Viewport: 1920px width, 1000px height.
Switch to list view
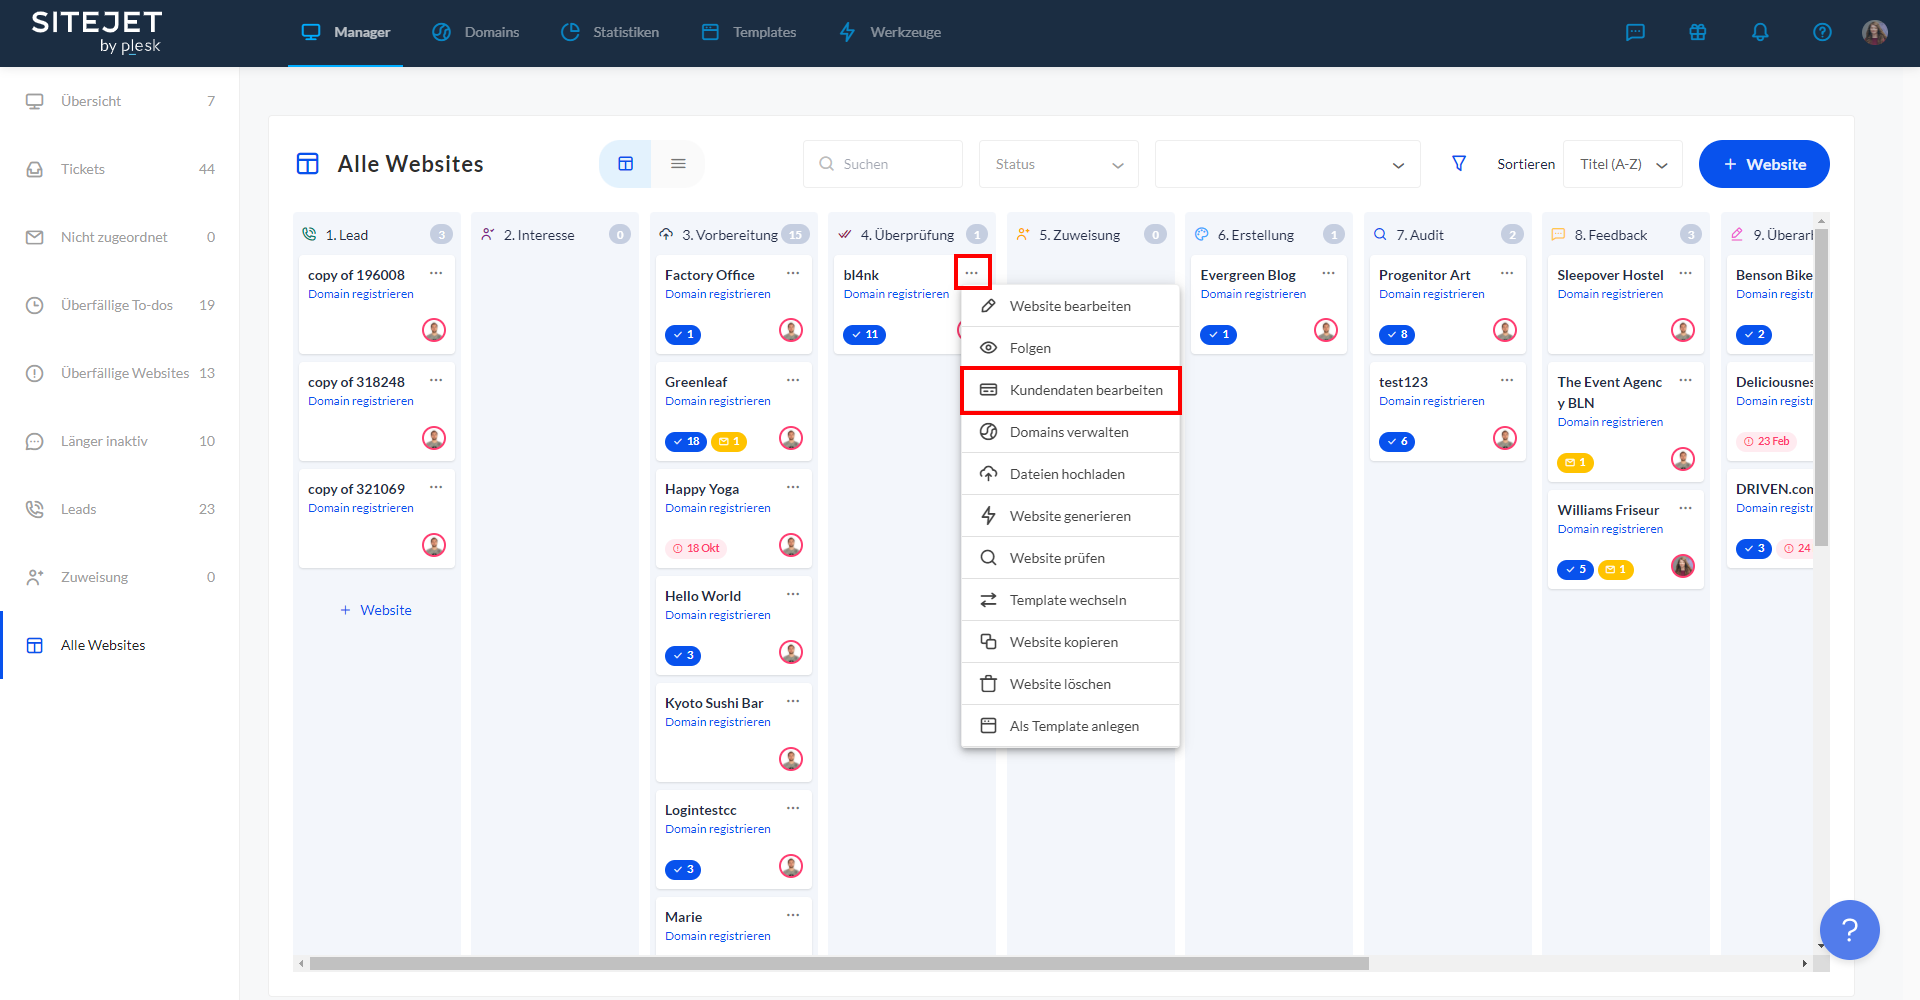coord(678,164)
